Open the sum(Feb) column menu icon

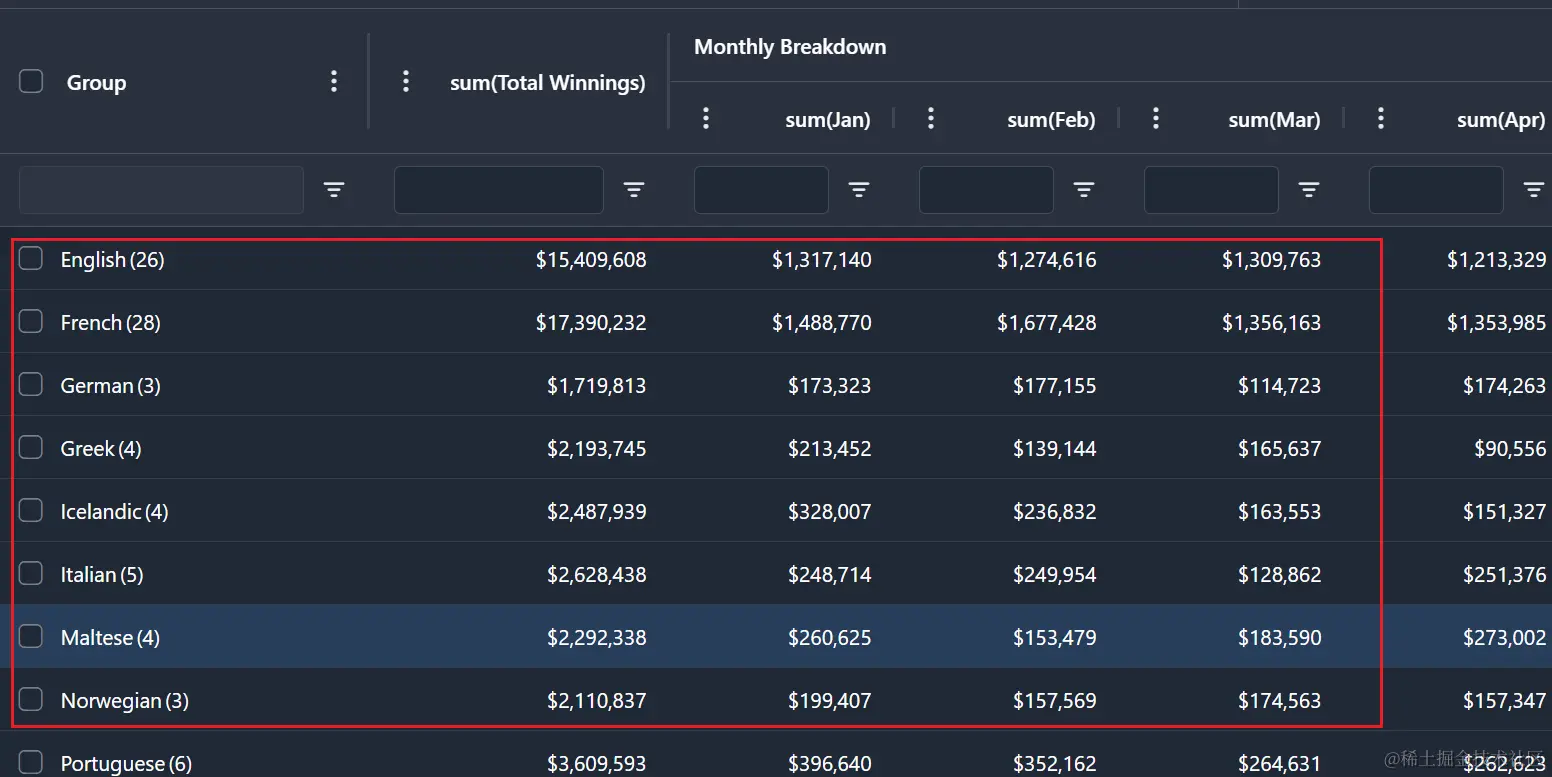pyautogui.click(x=931, y=119)
